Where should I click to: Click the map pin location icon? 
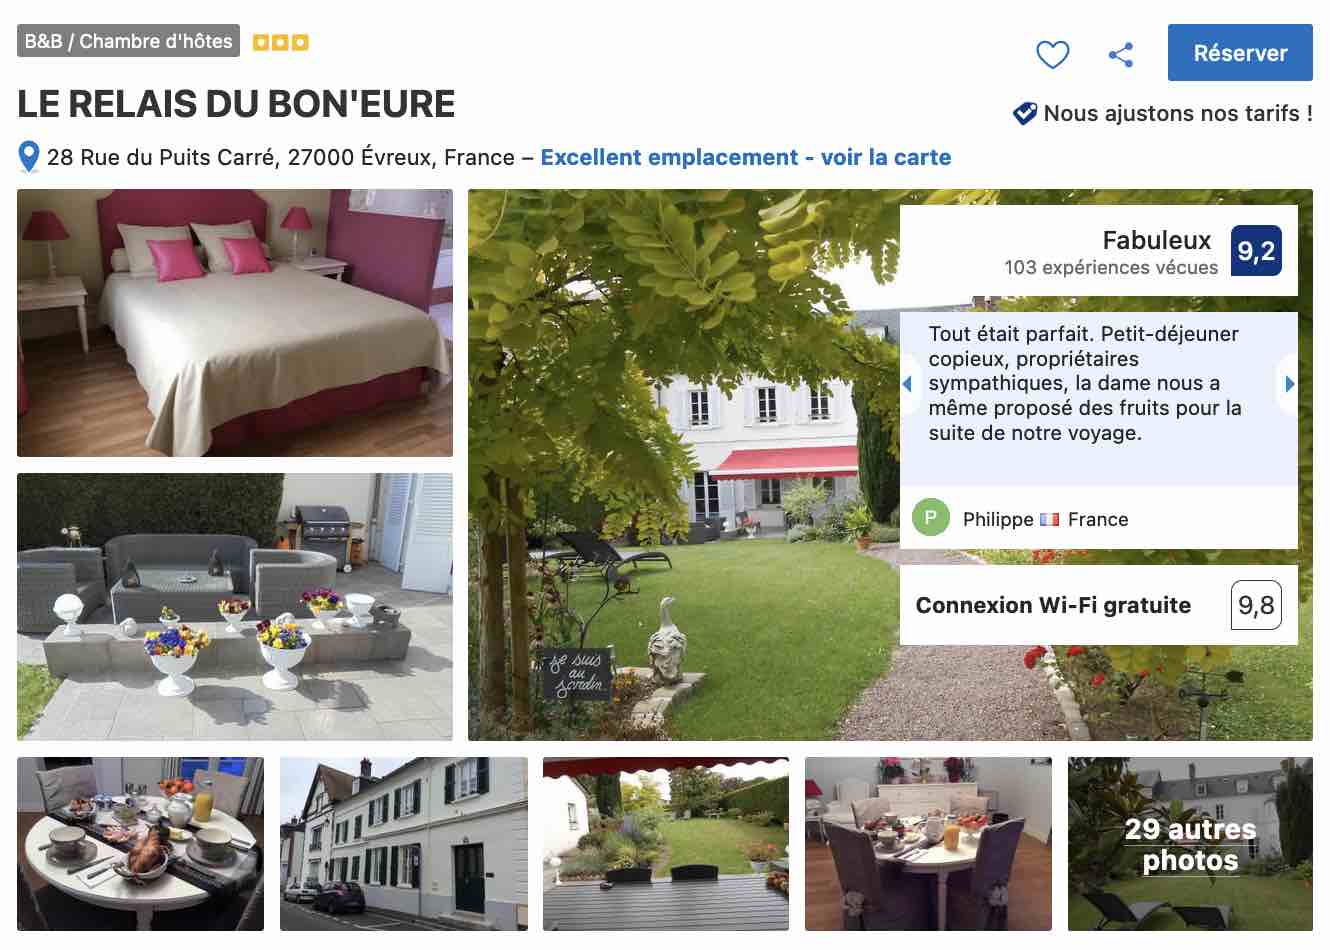click(29, 158)
